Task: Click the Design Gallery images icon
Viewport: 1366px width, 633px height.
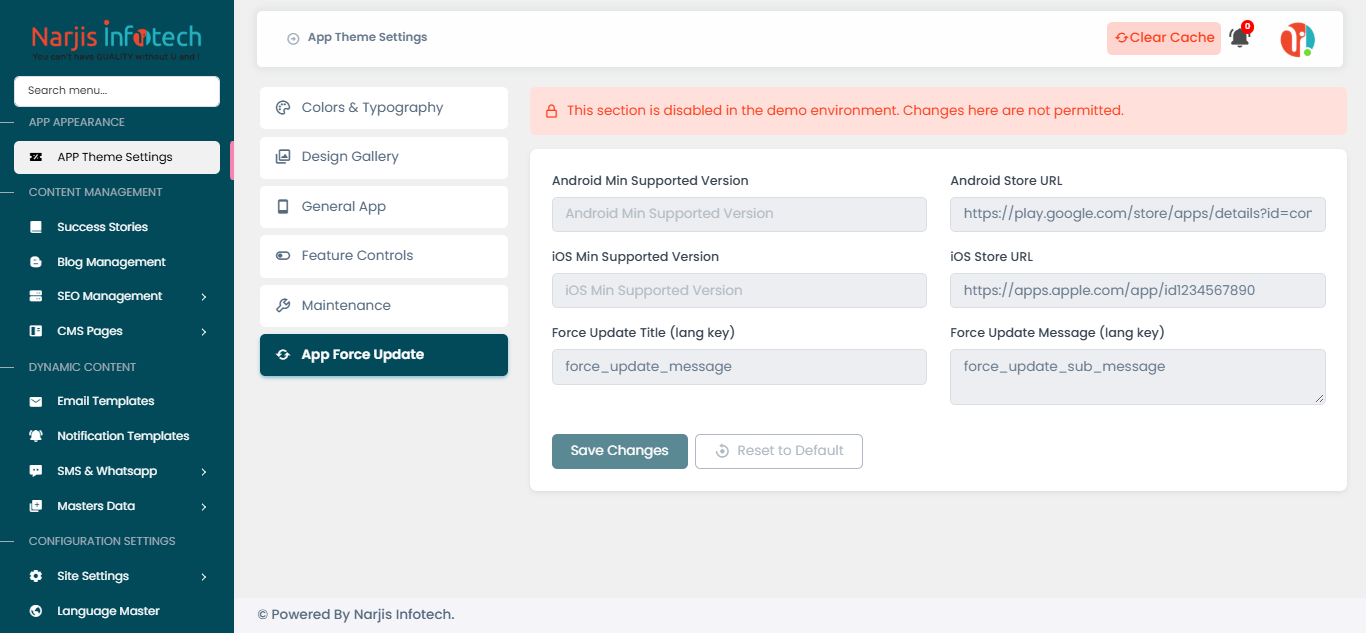Action: 283,157
